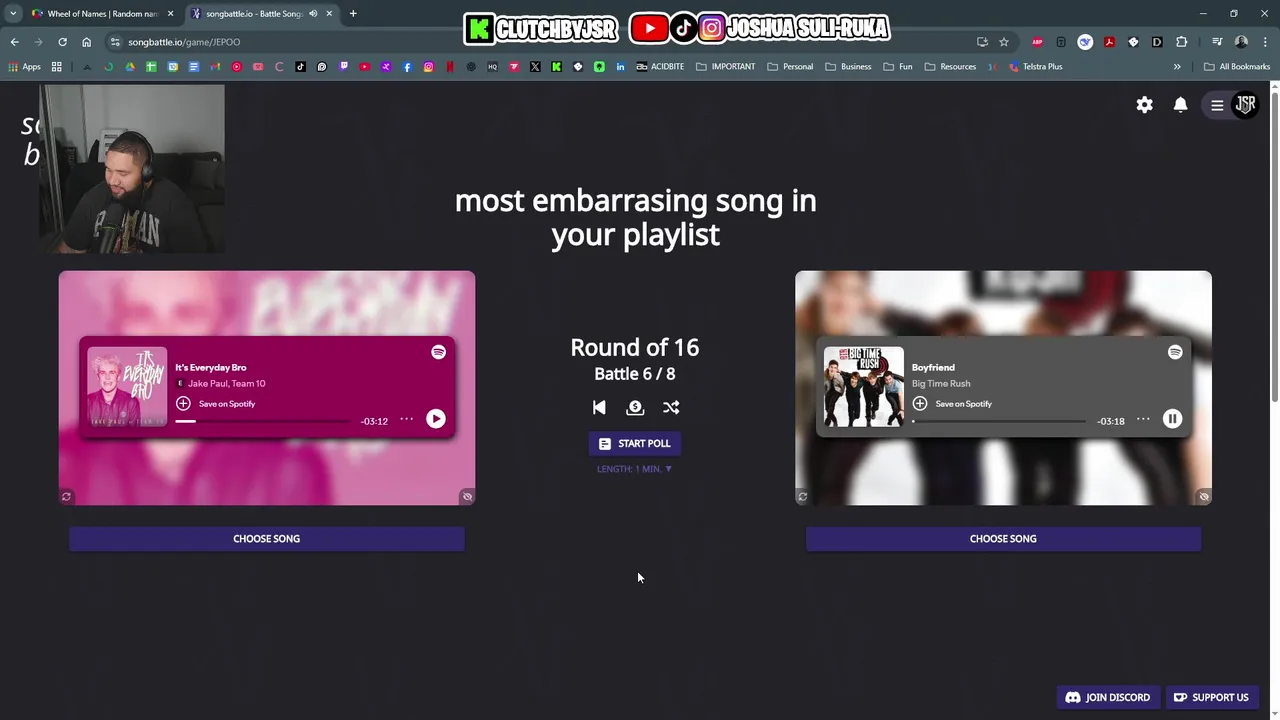Toggle visibility of left song card
This screenshot has height=720, width=1280.
[467, 497]
